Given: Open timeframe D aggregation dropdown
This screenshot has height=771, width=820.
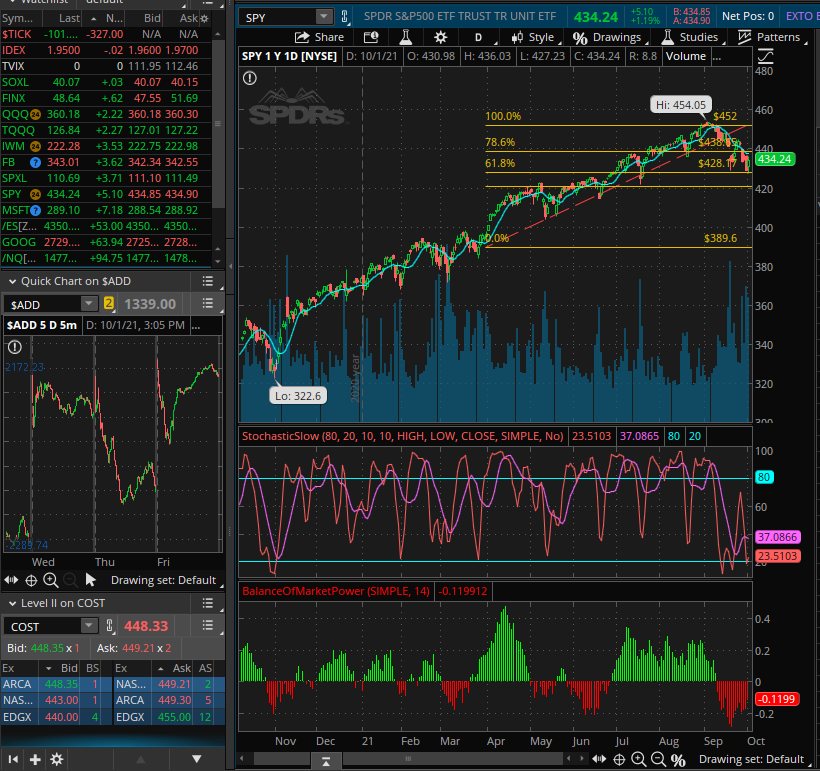Looking at the screenshot, I should click(x=478, y=37).
